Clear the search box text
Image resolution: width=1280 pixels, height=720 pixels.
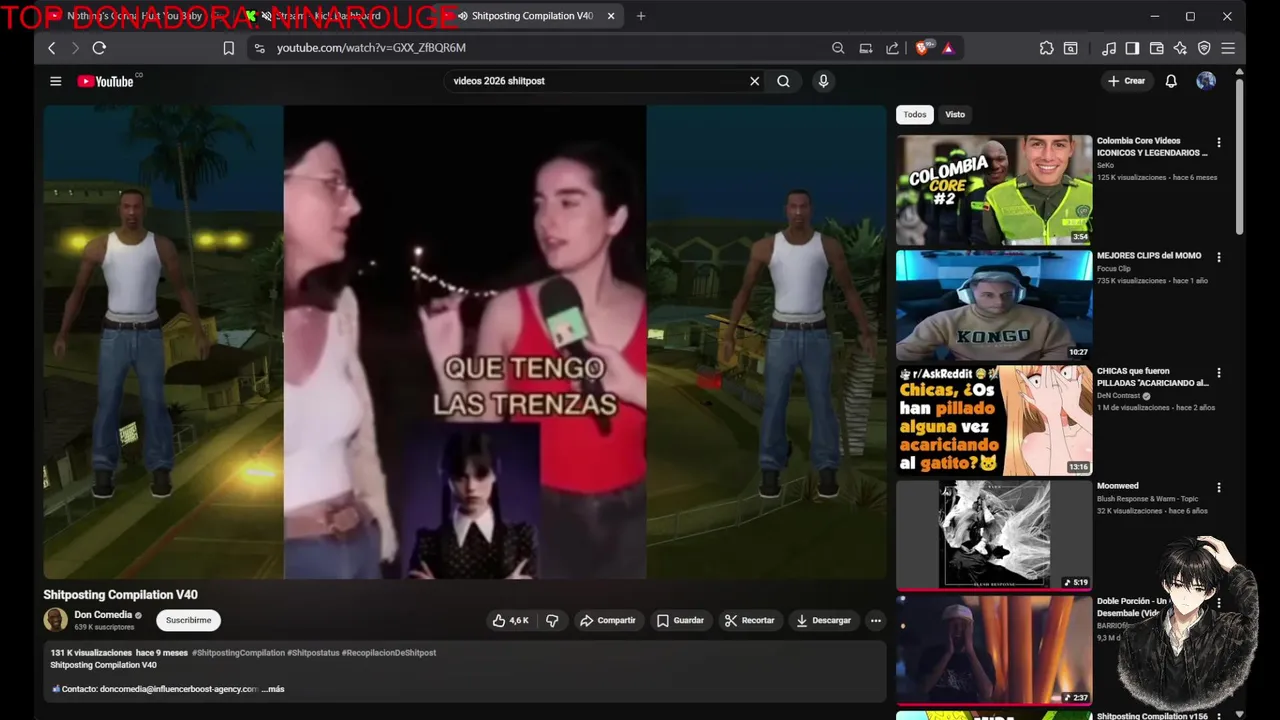tap(755, 81)
